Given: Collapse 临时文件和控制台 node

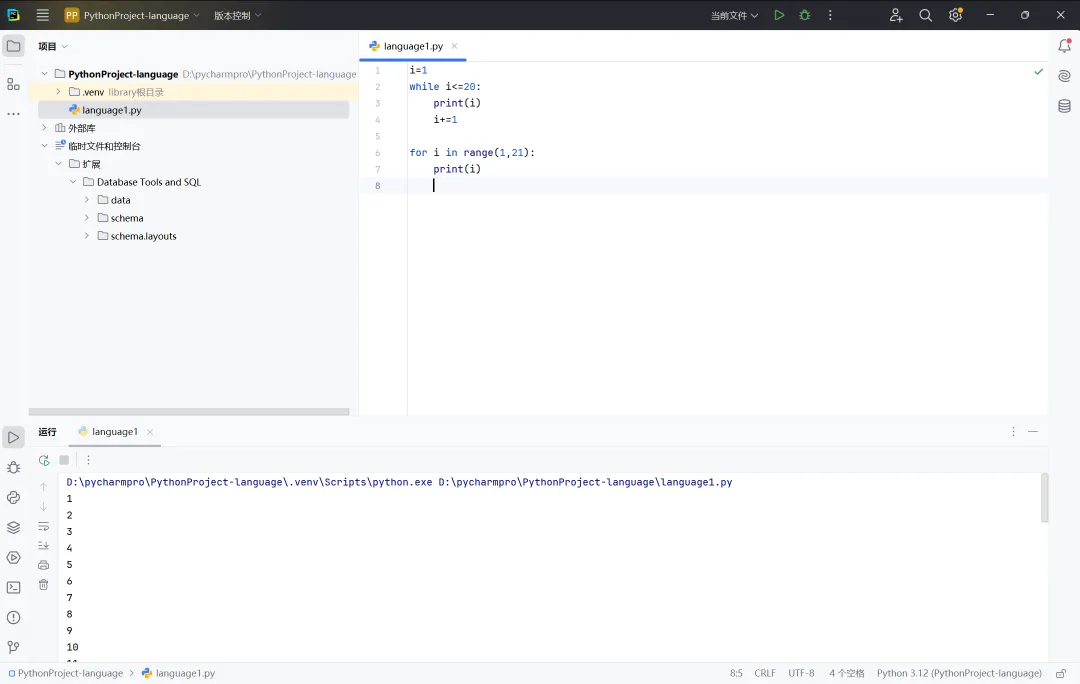Looking at the screenshot, I should 45,145.
